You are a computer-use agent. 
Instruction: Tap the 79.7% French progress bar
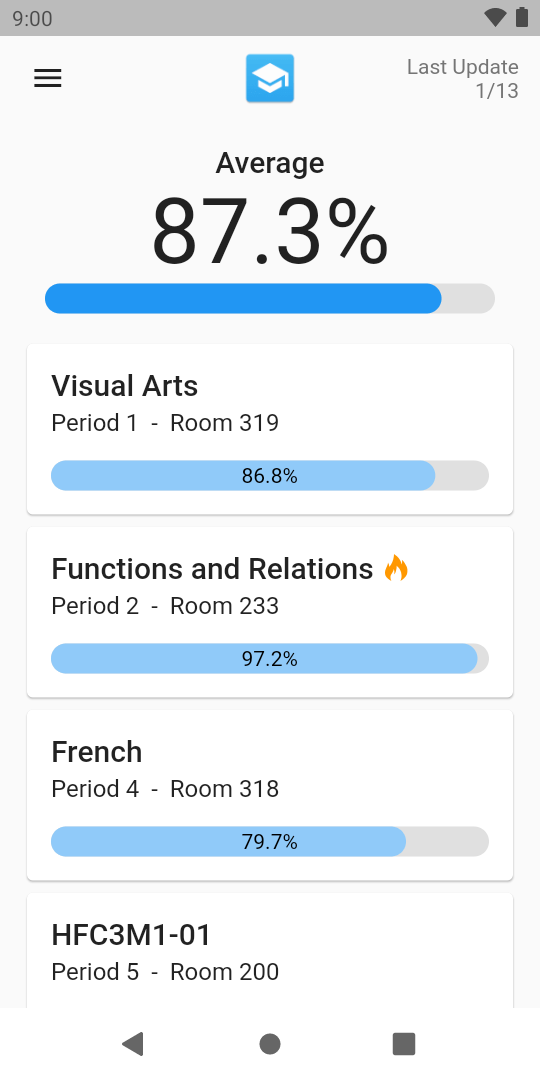click(x=270, y=842)
